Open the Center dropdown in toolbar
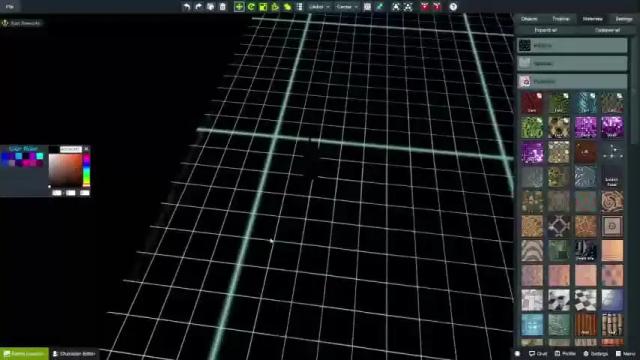 click(x=347, y=7)
